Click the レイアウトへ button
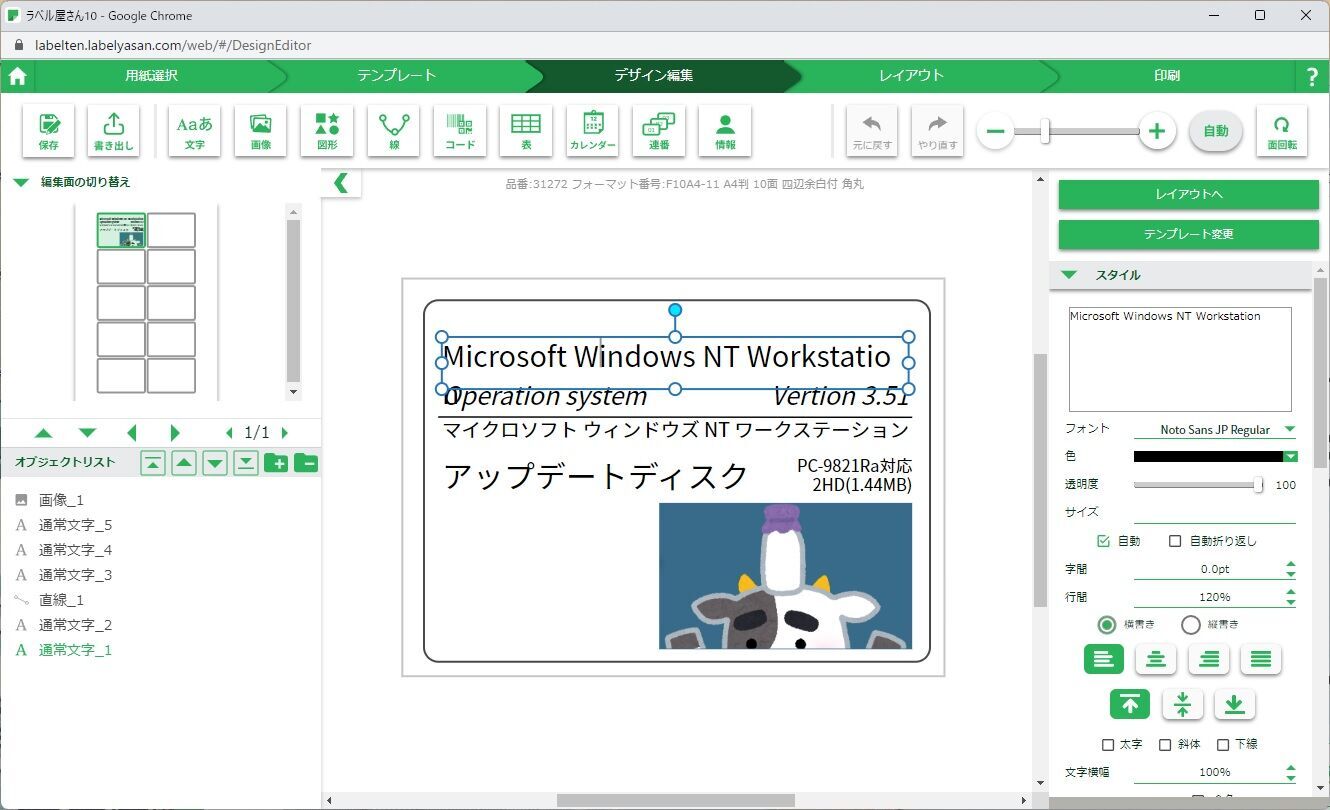This screenshot has width=1330, height=810. tap(1189, 194)
